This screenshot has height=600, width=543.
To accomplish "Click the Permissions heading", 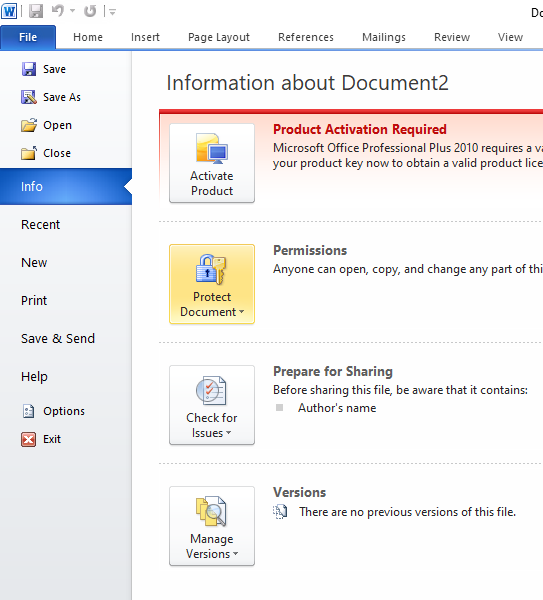I will point(310,250).
